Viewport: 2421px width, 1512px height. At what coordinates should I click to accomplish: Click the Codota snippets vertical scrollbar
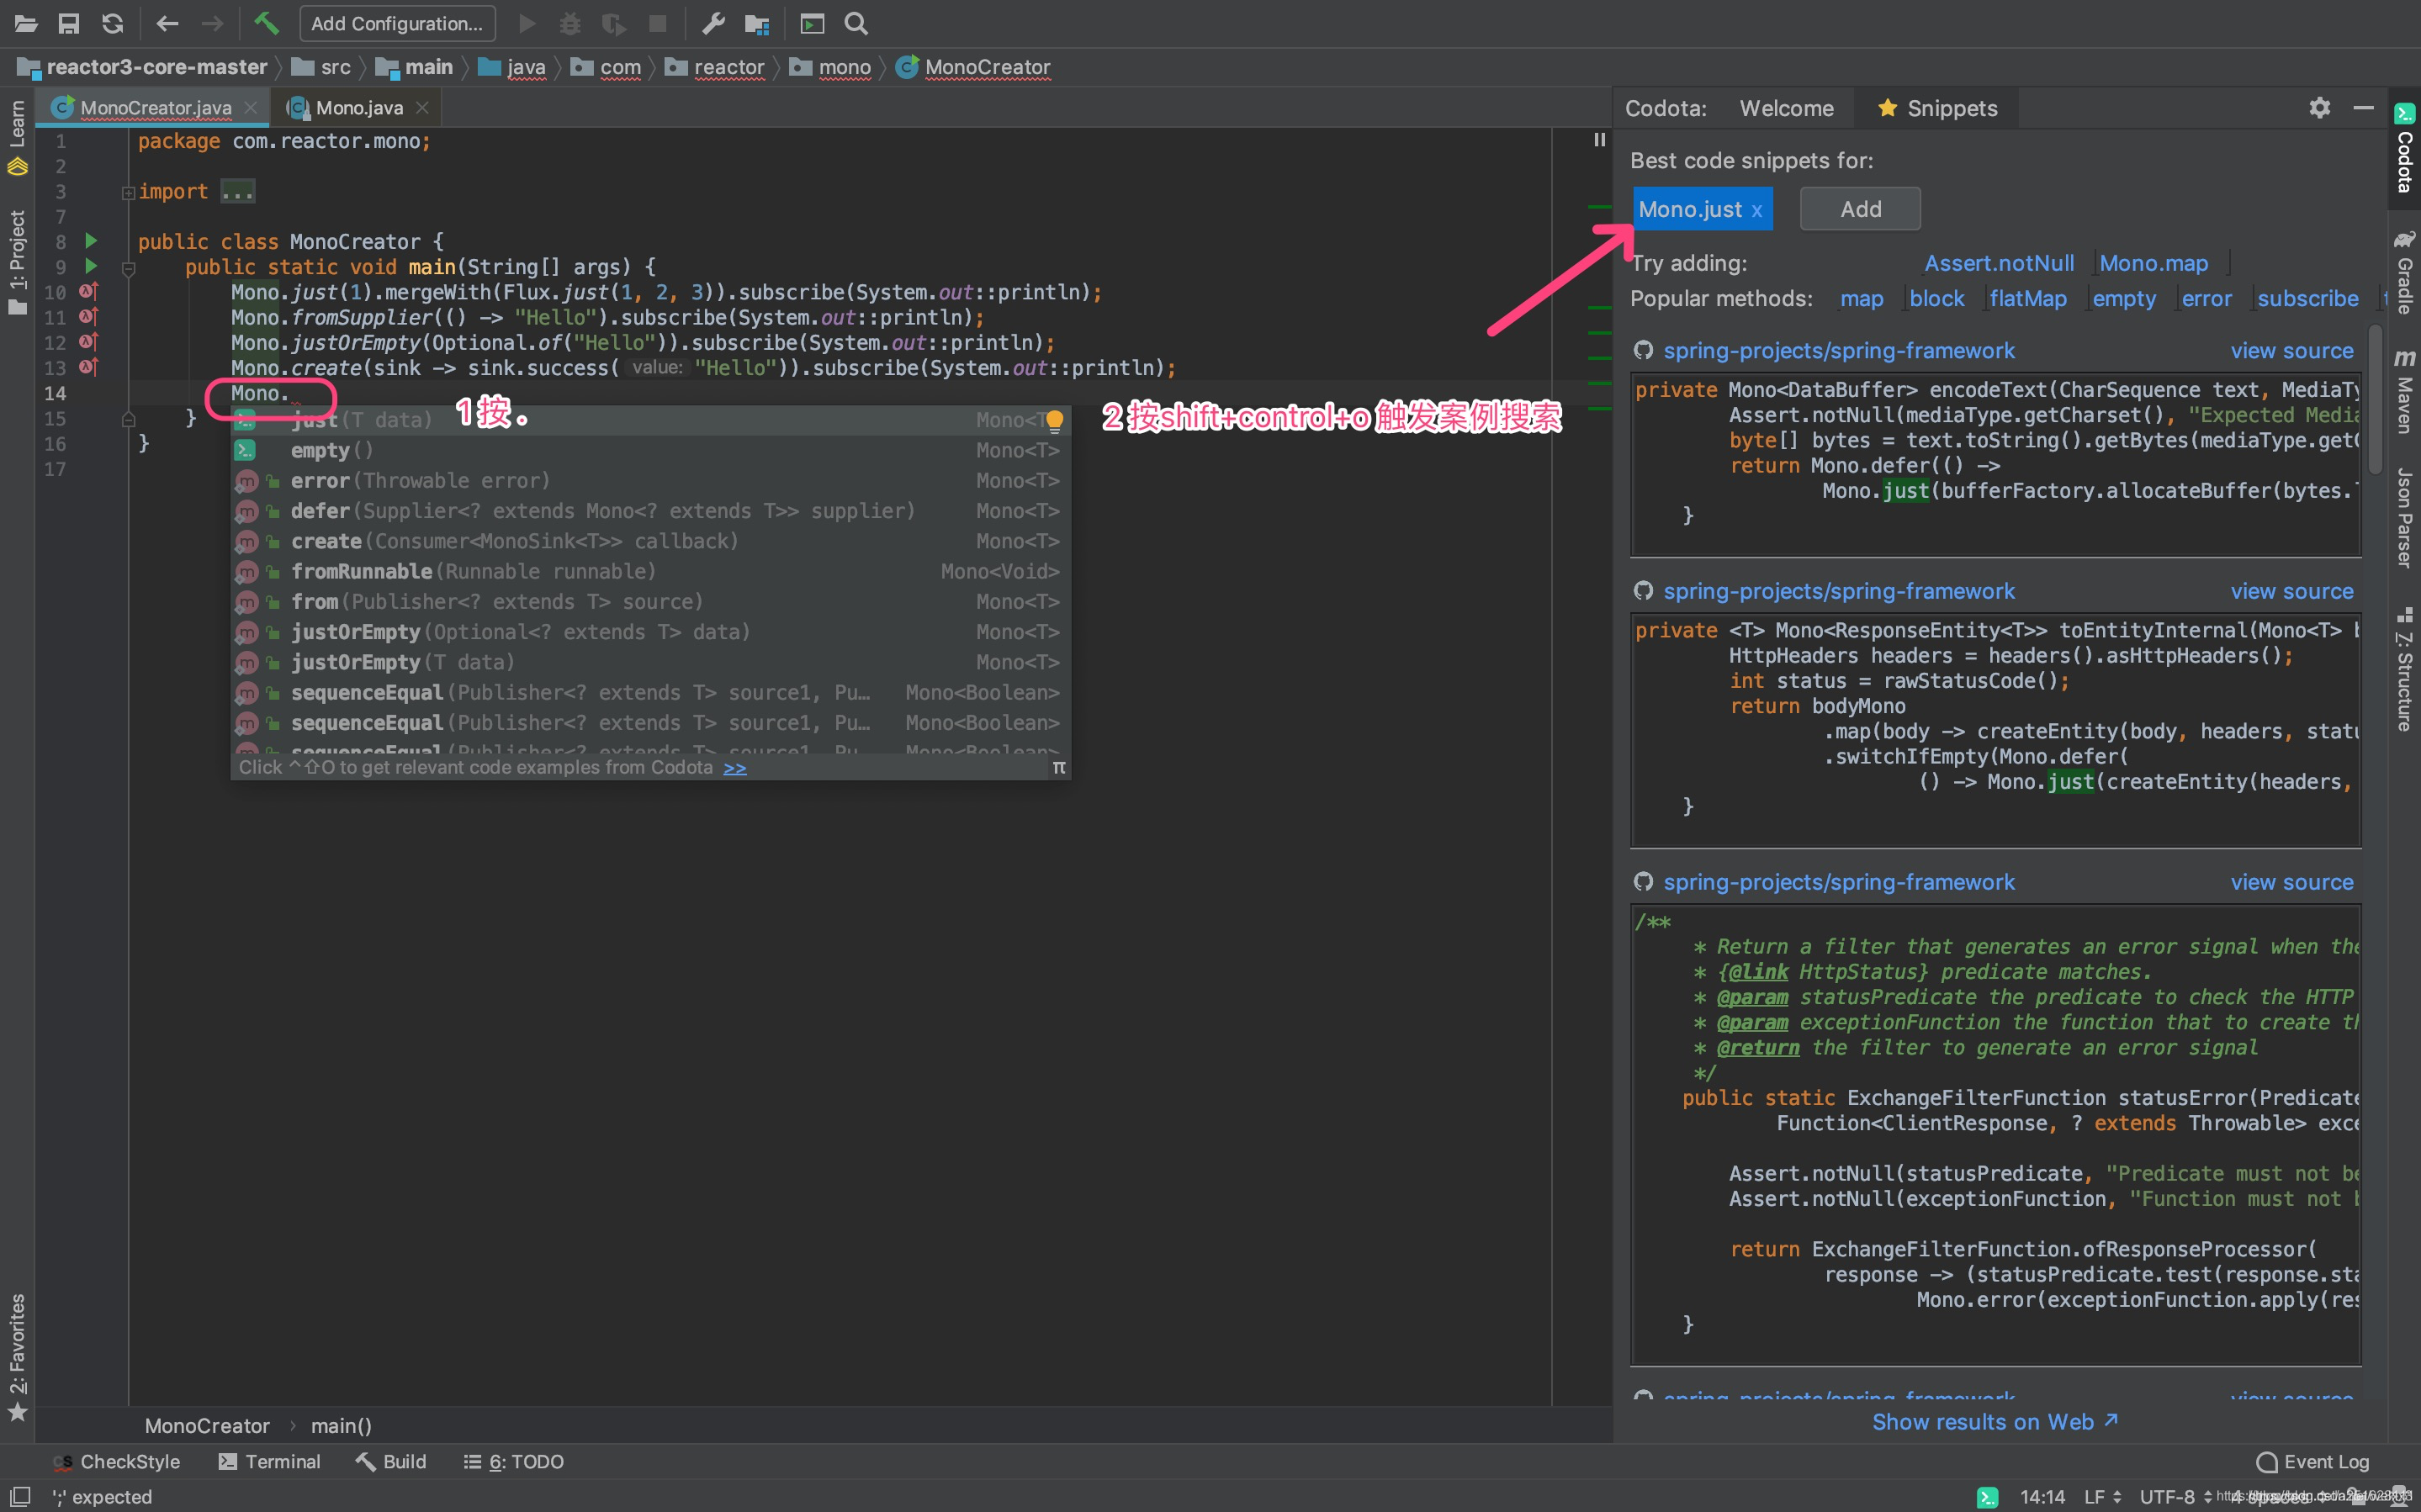(2374, 400)
